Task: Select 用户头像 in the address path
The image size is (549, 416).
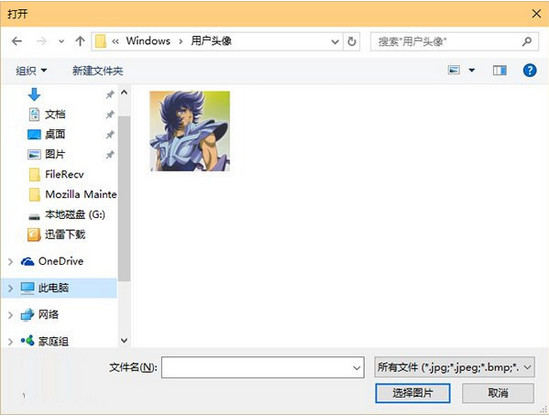Action: click(211, 41)
